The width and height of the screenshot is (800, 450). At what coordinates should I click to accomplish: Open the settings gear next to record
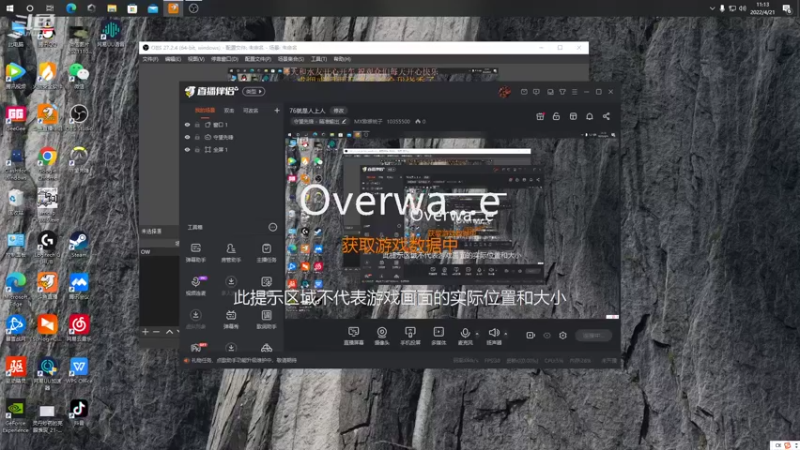[563, 335]
